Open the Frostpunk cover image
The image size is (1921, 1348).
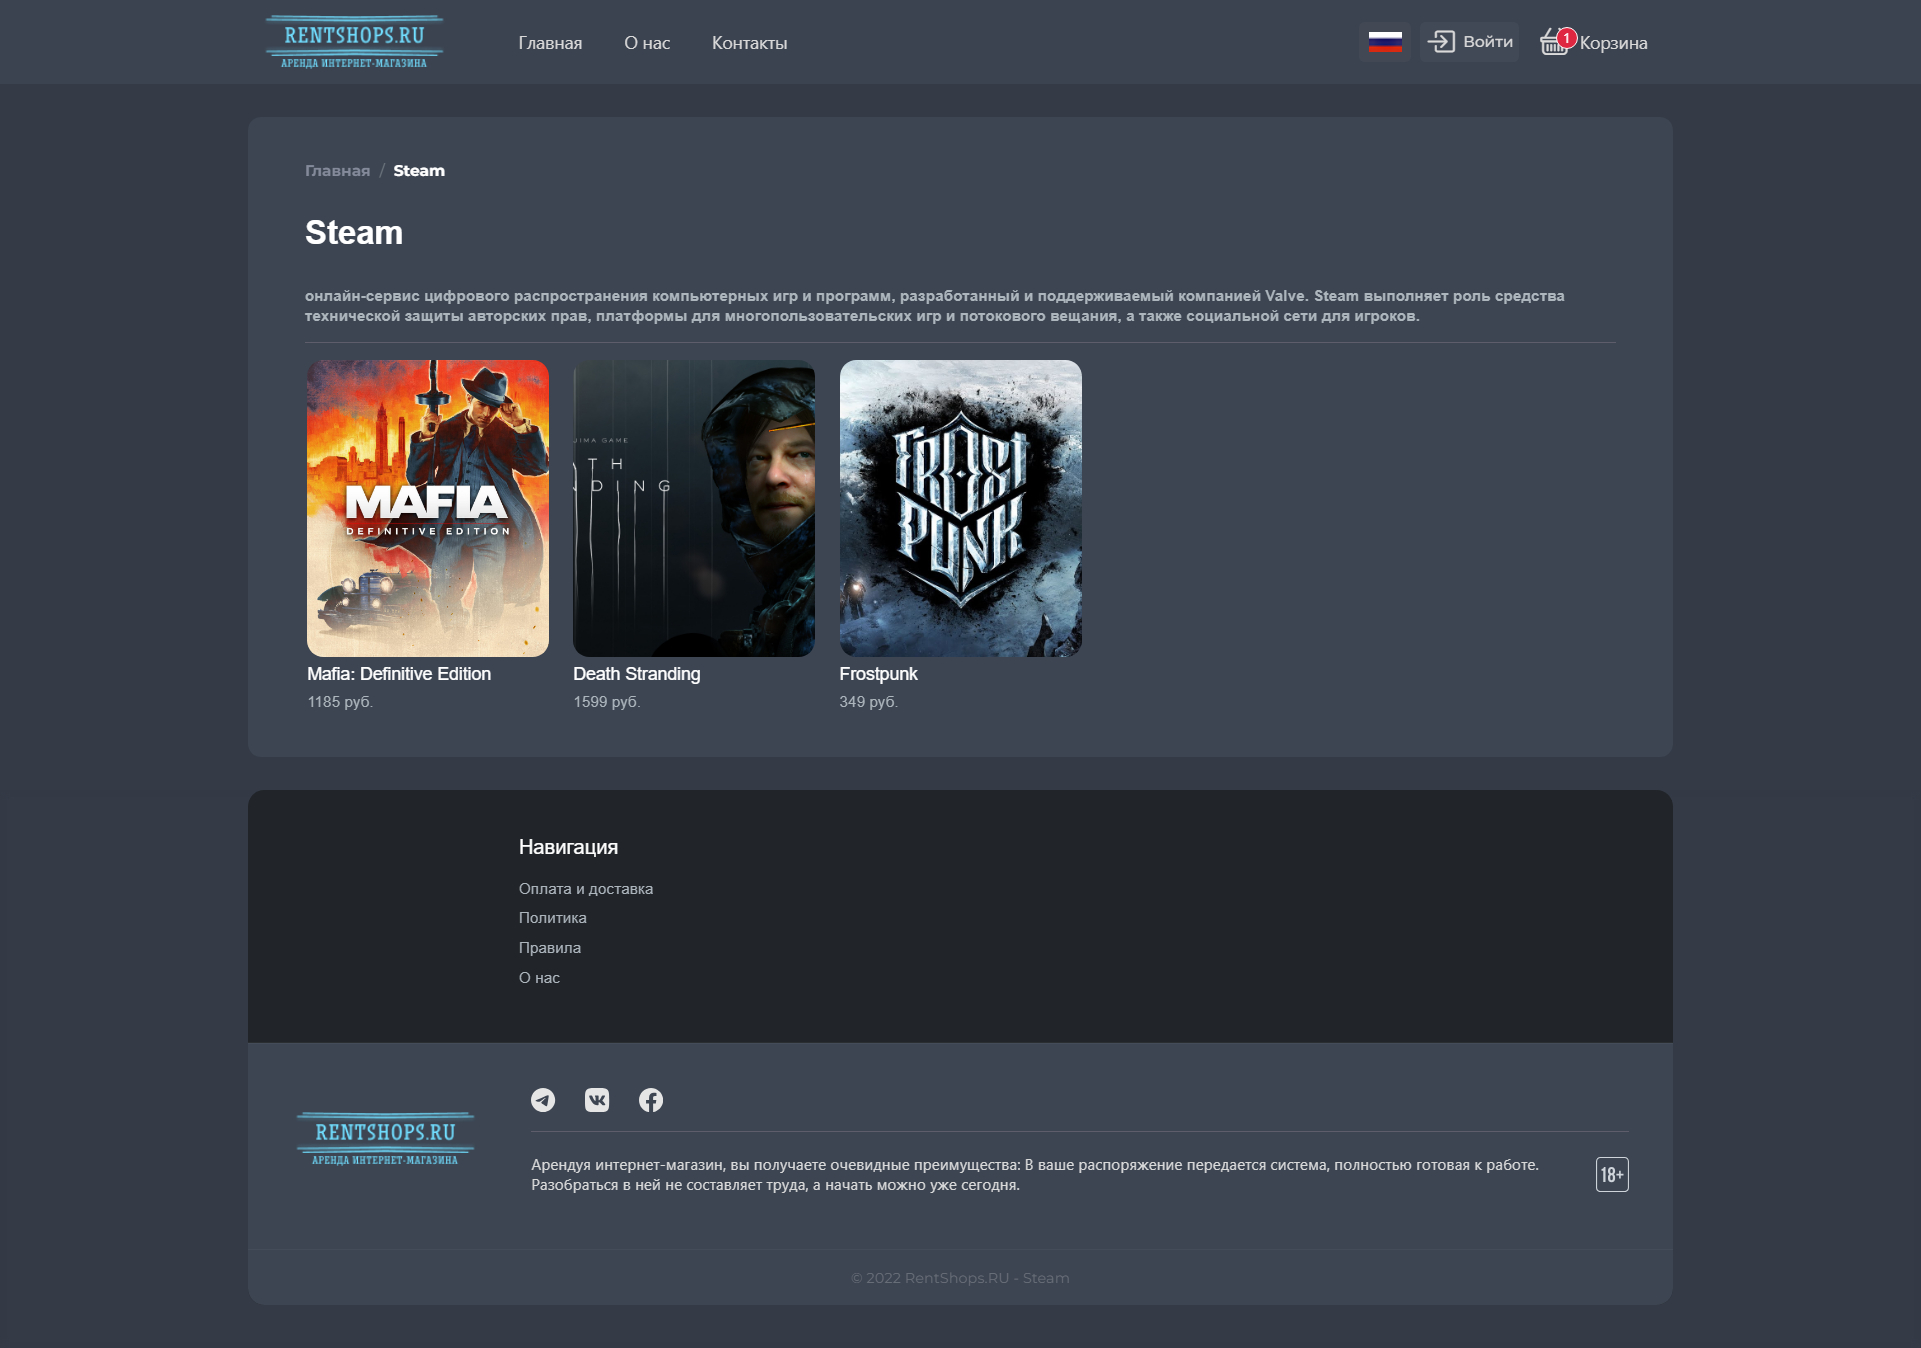click(961, 508)
